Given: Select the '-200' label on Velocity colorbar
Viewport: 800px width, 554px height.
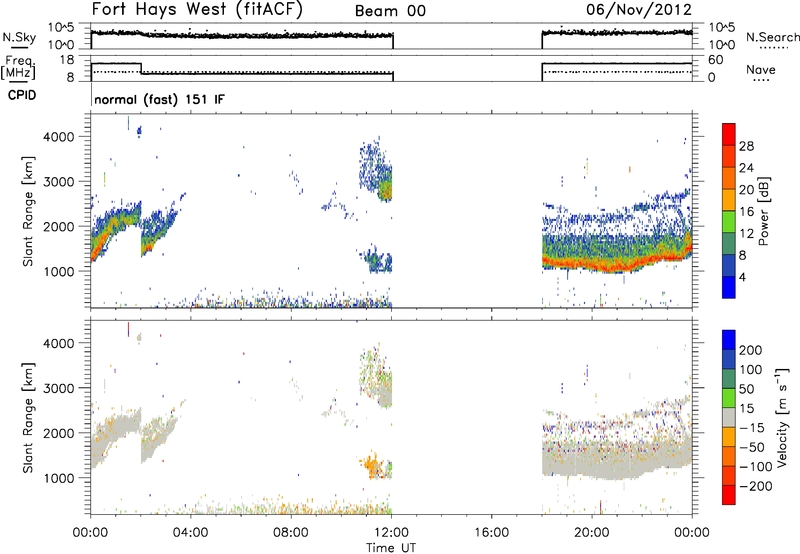Looking at the screenshot, I should (x=756, y=486).
